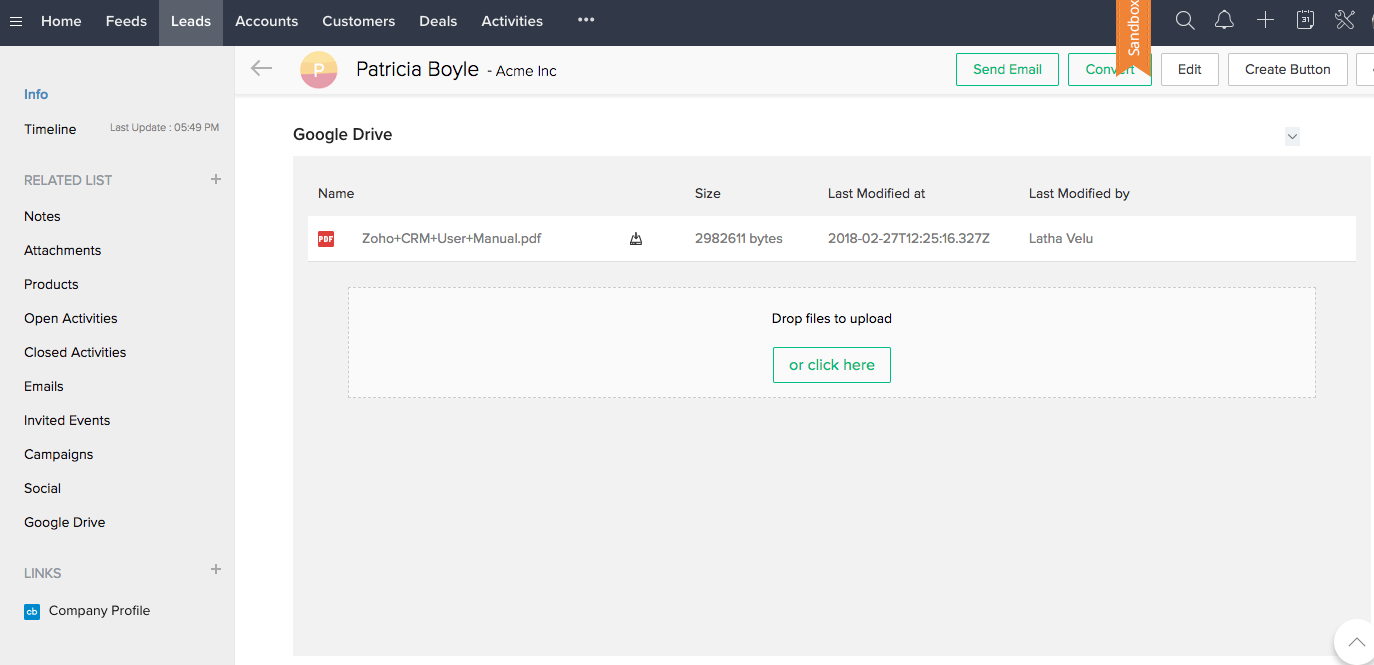Click the plus quick-create icon in top bar
Viewport: 1374px width, 665px height.
coord(1265,20)
